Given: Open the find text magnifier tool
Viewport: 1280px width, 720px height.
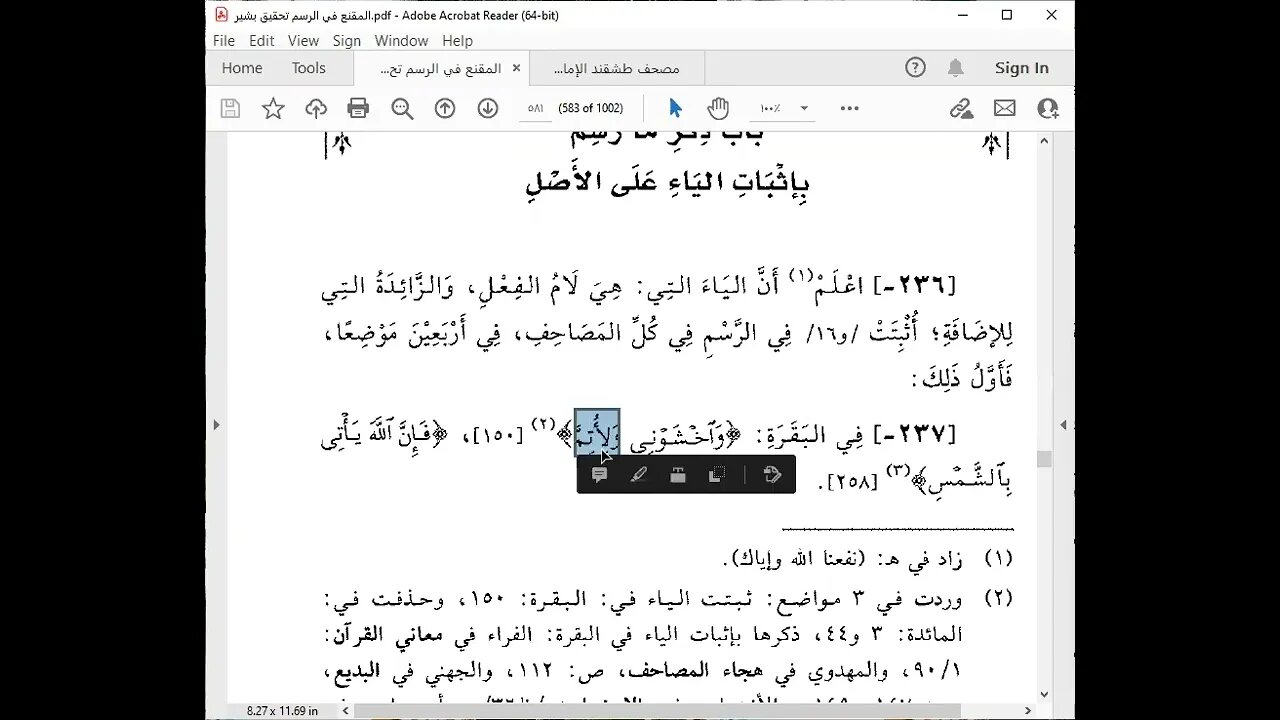Looking at the screenshot, I should [402, 108].
